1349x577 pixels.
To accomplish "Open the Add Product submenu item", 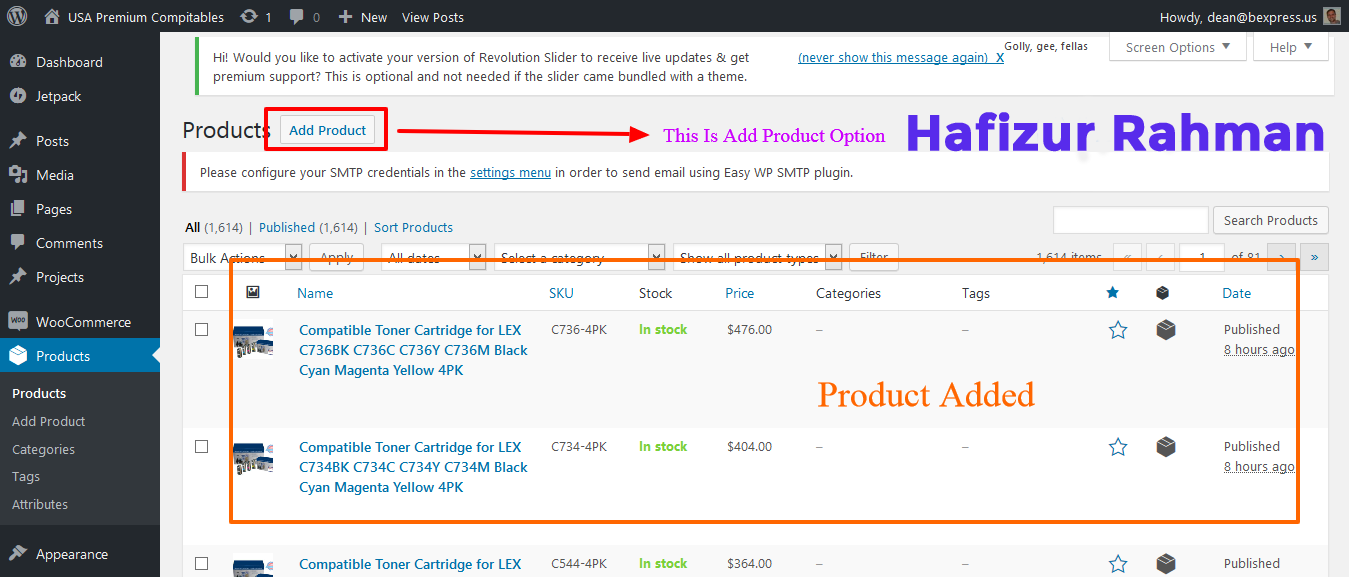I will pos(49,421).
